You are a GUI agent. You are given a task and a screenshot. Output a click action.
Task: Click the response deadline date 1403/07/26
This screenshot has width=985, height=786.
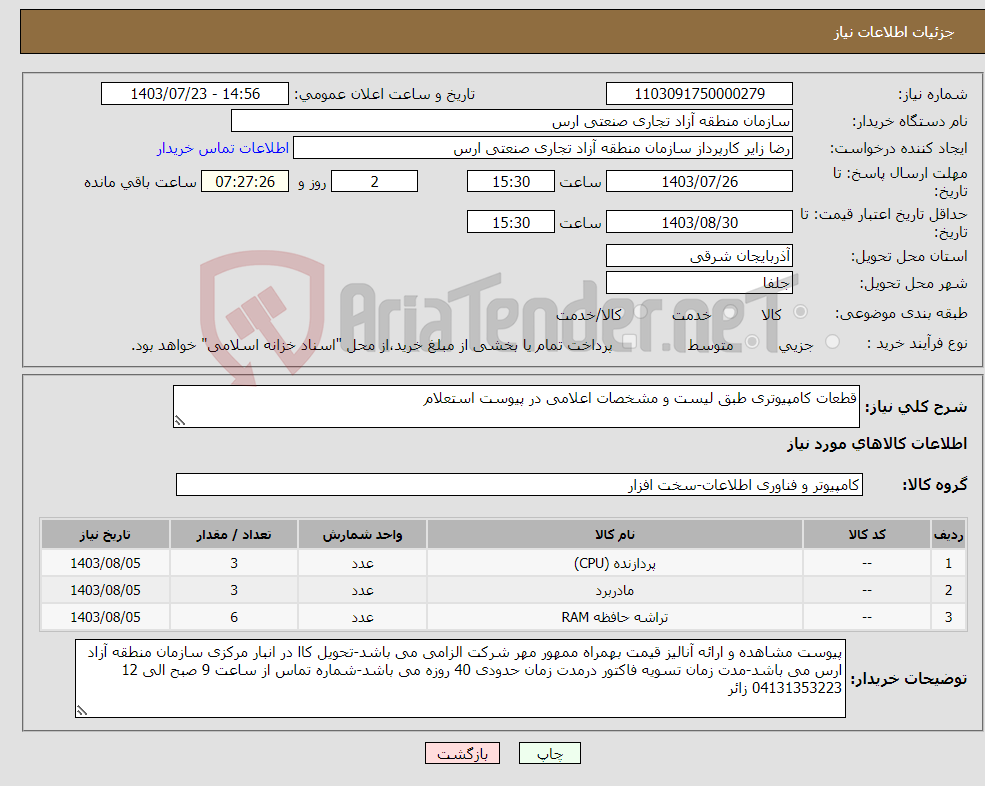pyautogui.click(x=699, y=182)
